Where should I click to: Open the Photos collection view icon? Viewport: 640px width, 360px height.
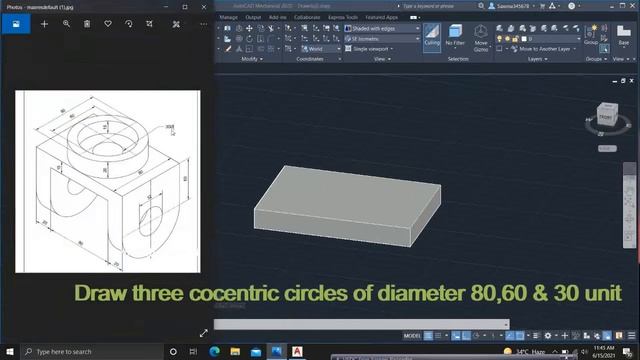click(16, 24)
